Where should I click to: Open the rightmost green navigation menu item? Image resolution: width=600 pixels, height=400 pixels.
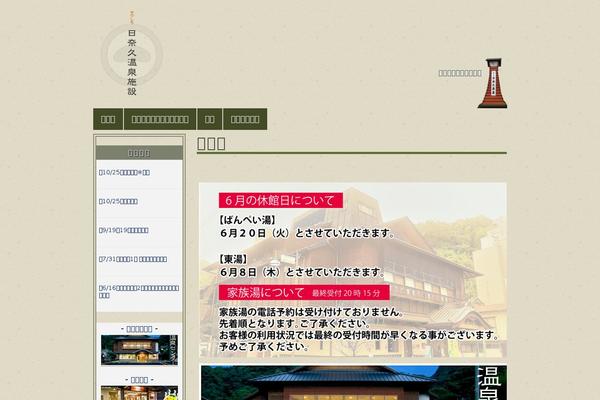pos(245,119)
